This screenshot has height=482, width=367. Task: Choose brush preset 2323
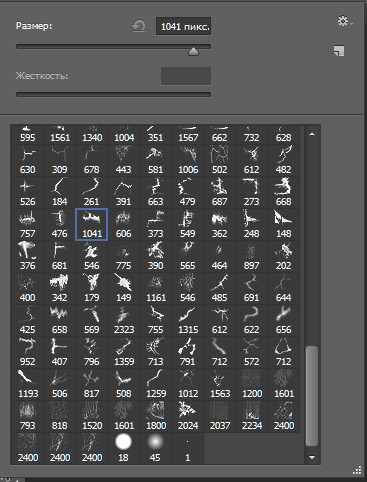point(123,321)
